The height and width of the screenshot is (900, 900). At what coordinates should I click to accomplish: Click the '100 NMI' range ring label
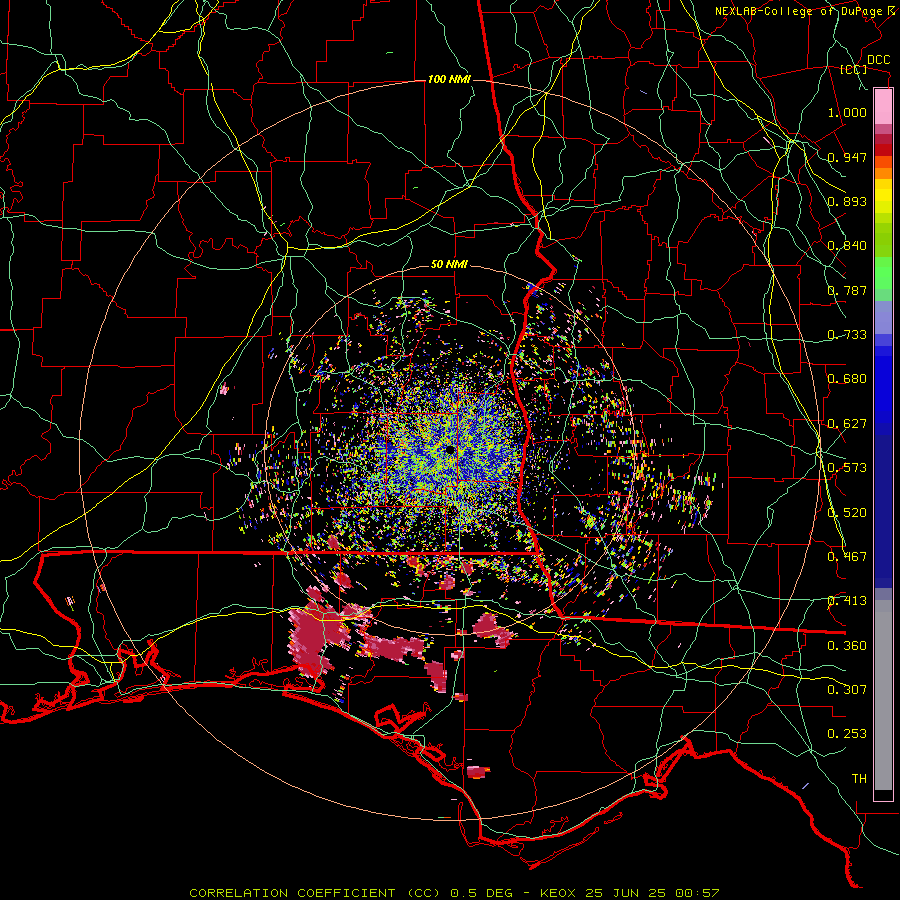449,79
